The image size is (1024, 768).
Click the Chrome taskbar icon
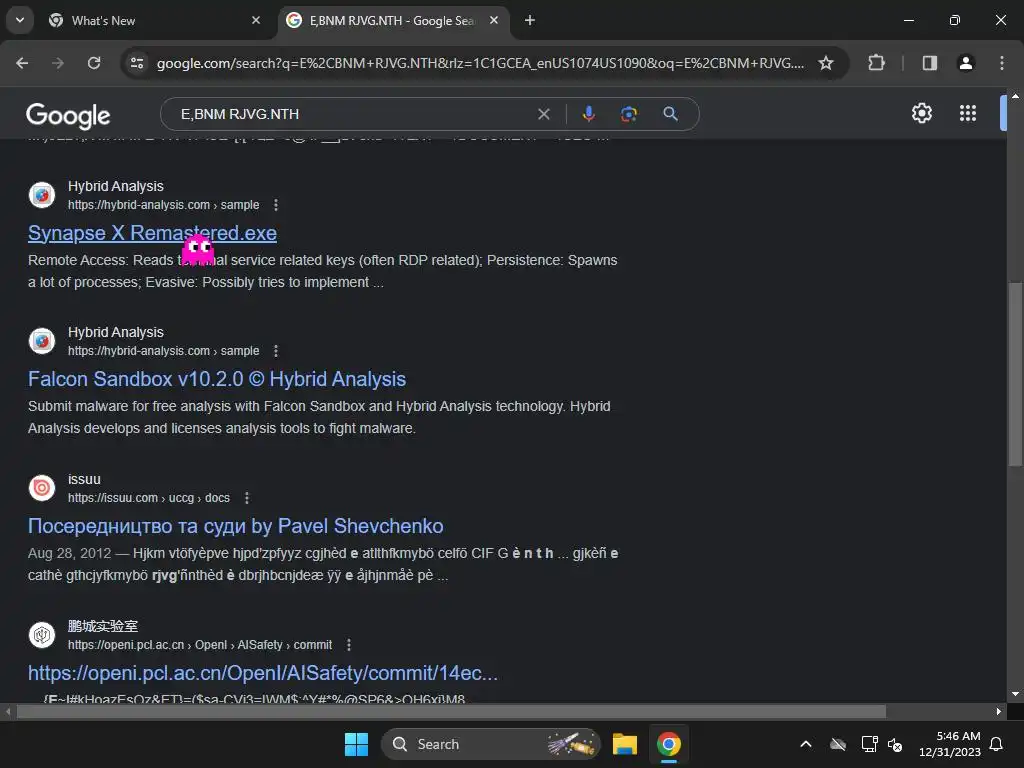click(669, 744)
